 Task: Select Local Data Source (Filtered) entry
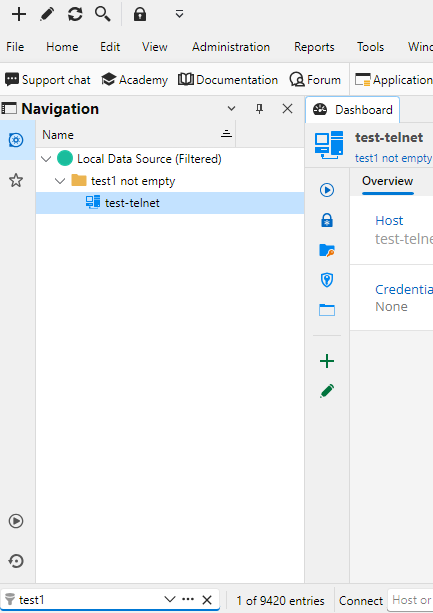pyautogui.click(x=149, y=159)
